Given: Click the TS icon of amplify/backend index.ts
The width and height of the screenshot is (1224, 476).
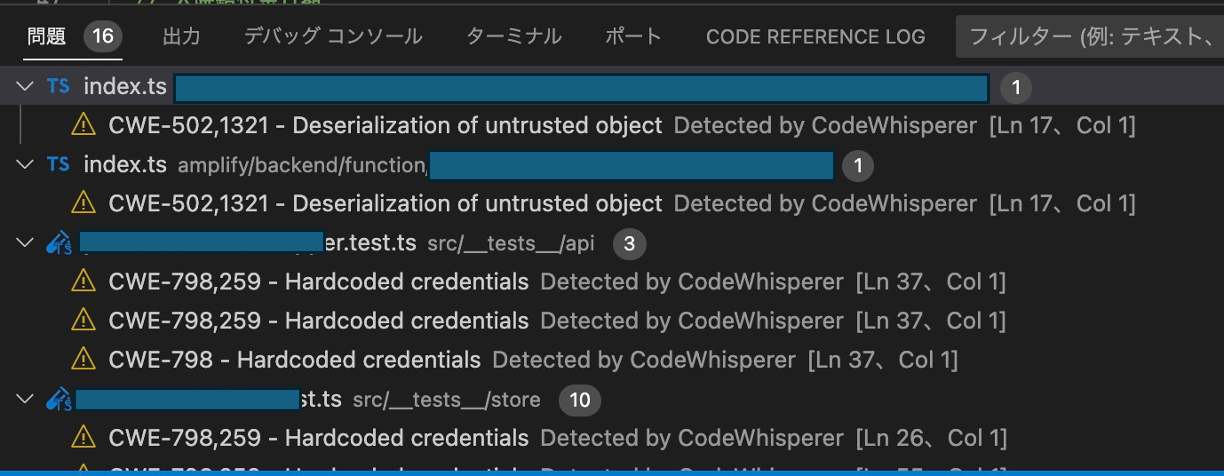Looking at the screenshot, I should coord(59,165).
